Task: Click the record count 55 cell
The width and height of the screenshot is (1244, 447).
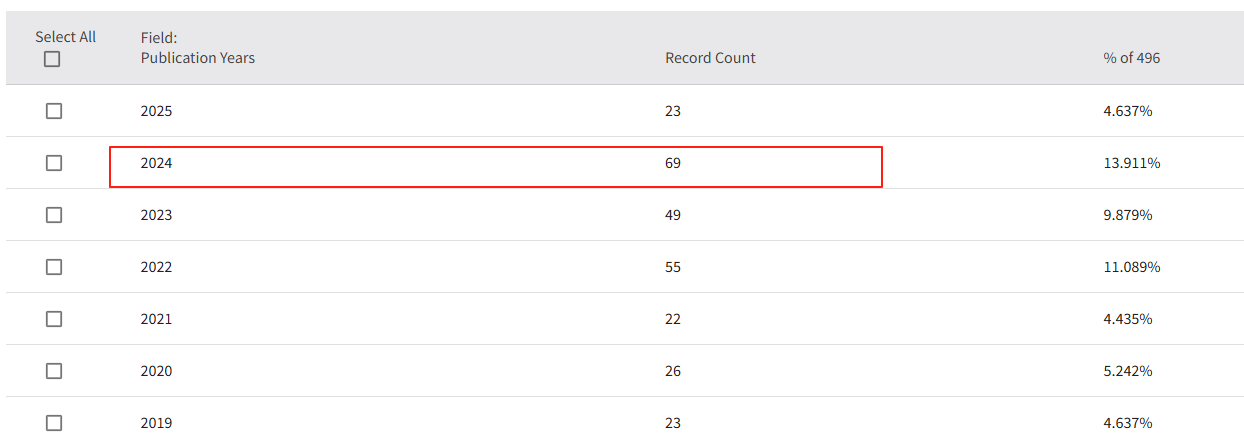Action: click(673, 267)
